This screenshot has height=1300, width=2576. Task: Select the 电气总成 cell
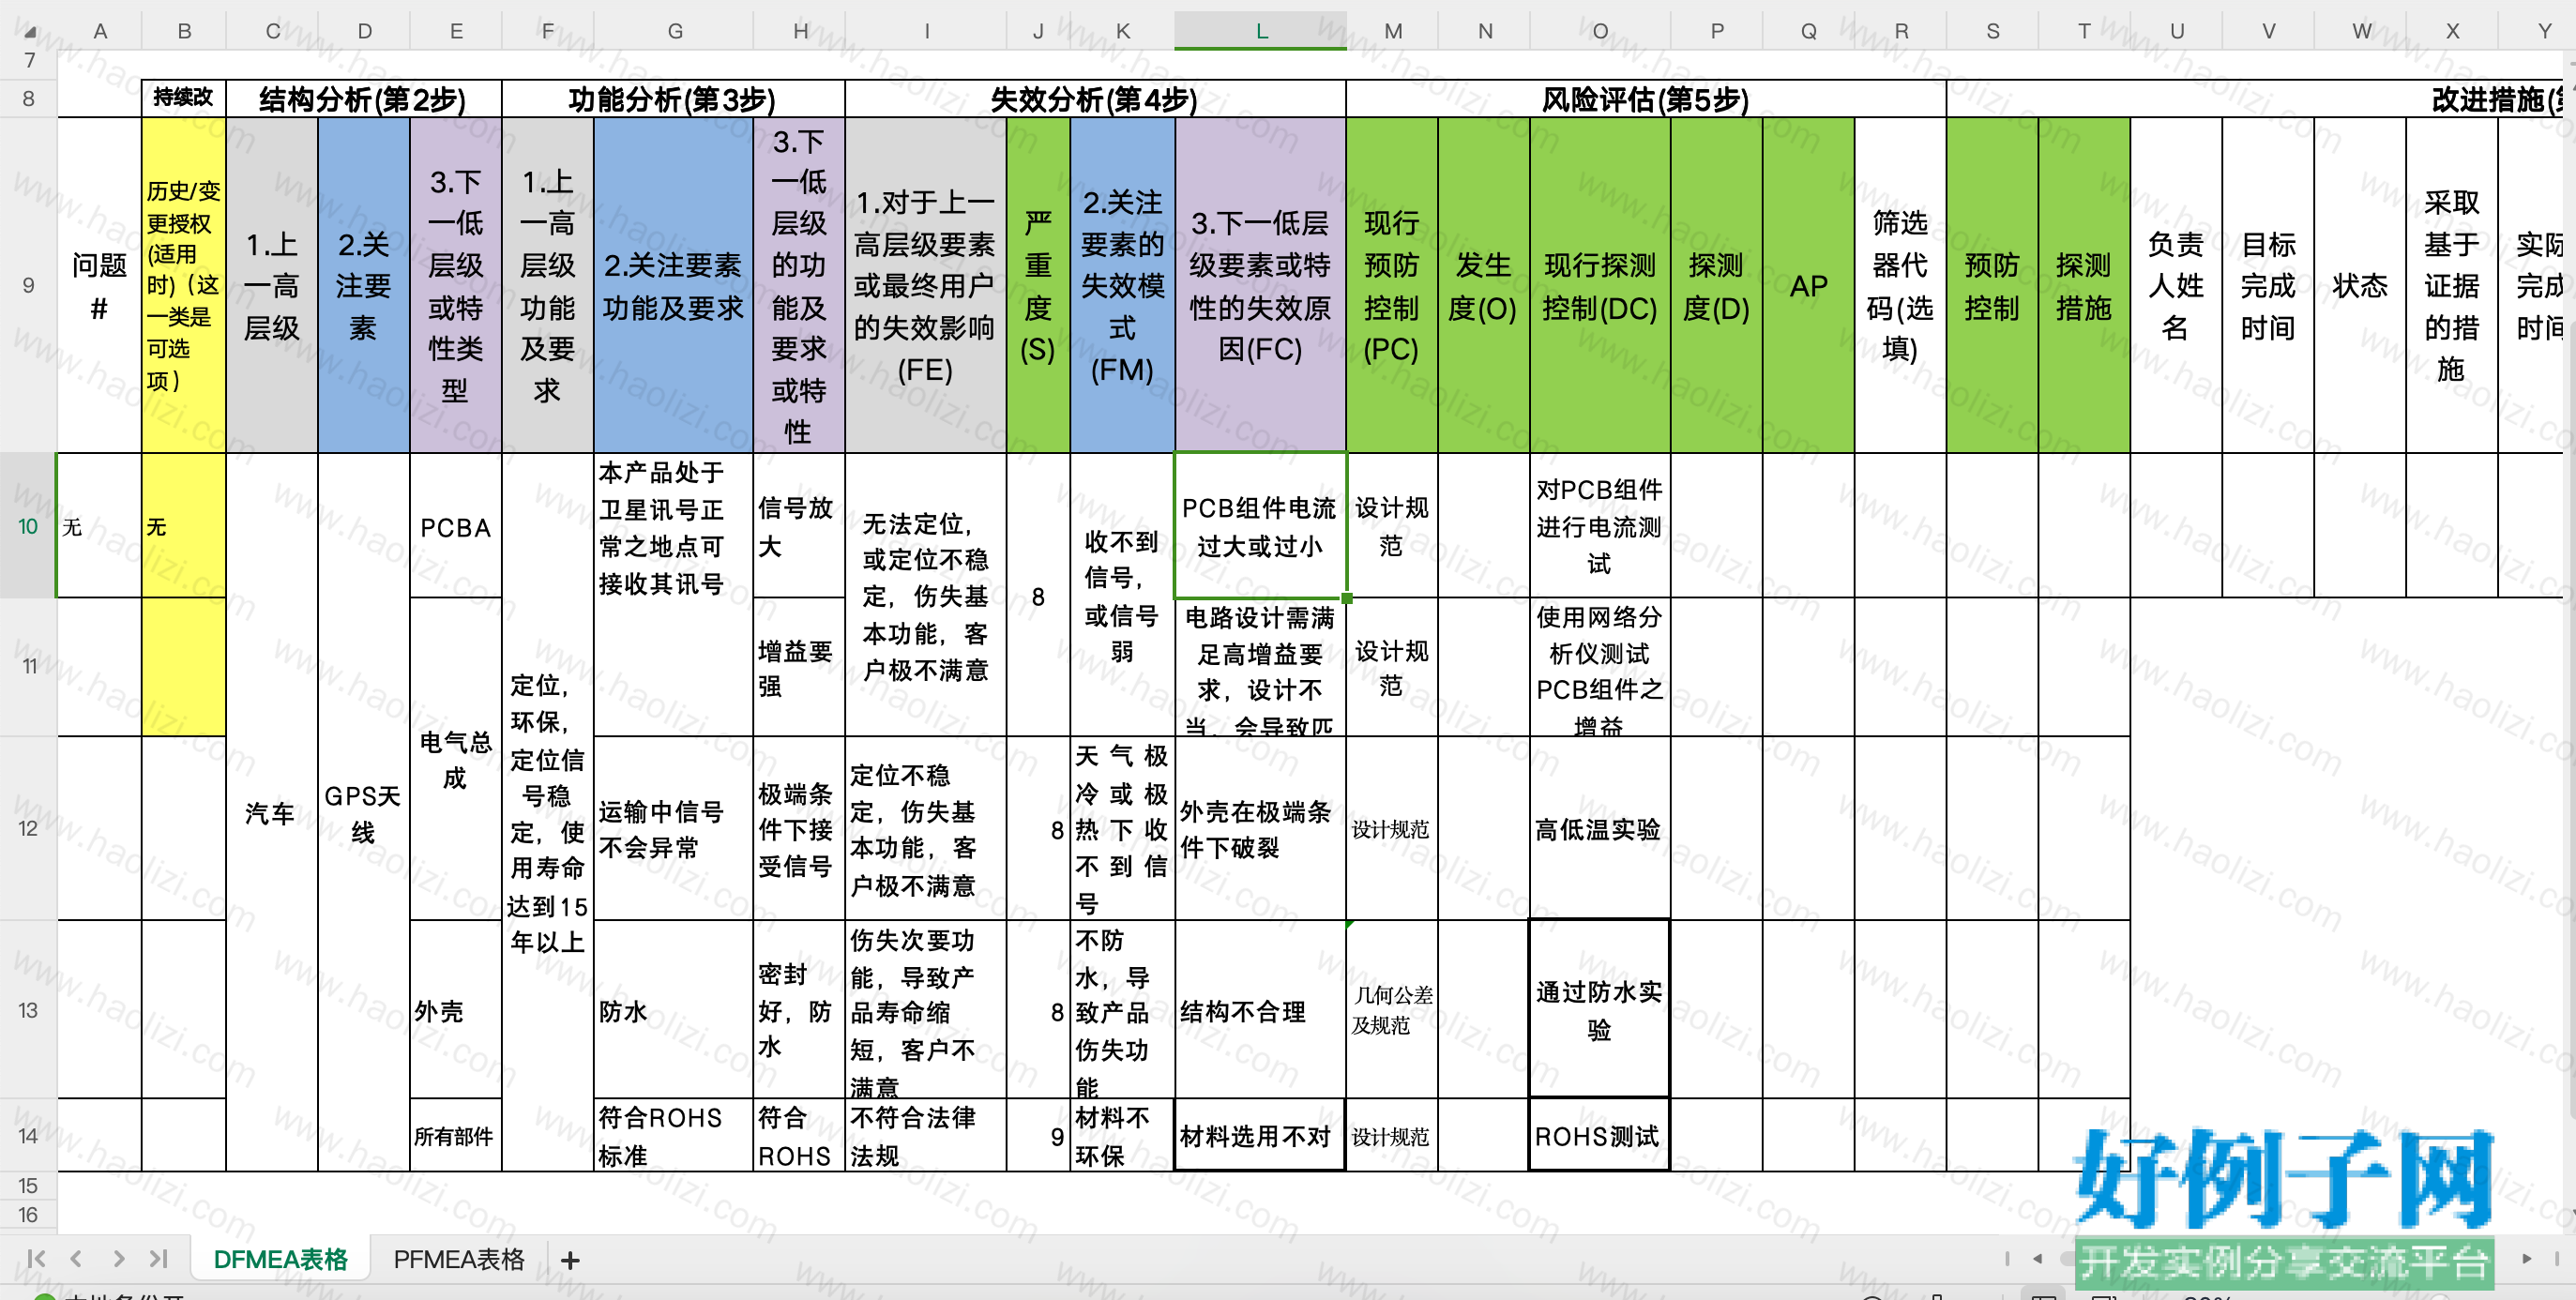tap(456, 759)
